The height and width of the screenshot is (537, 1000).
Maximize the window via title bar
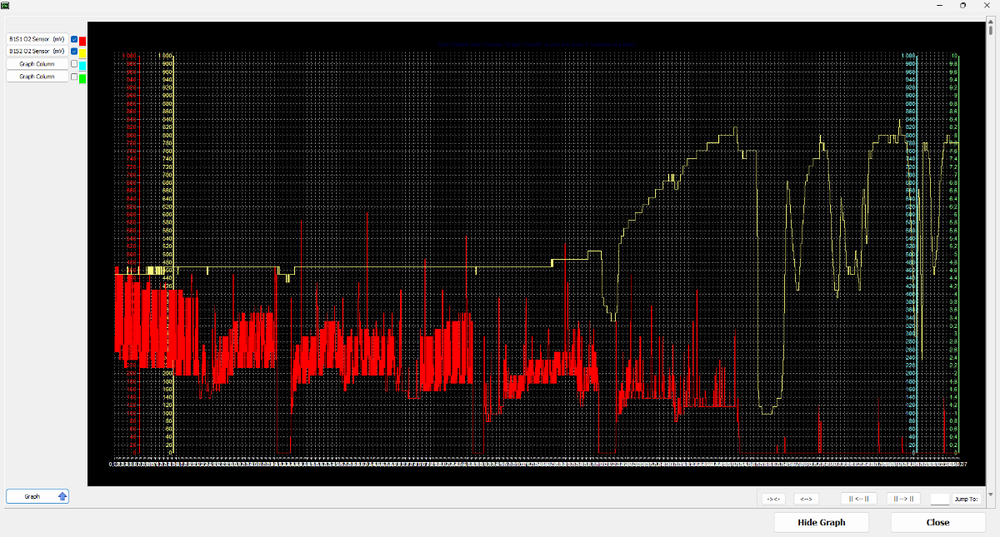pyautogui.click(x=963, y=5)
